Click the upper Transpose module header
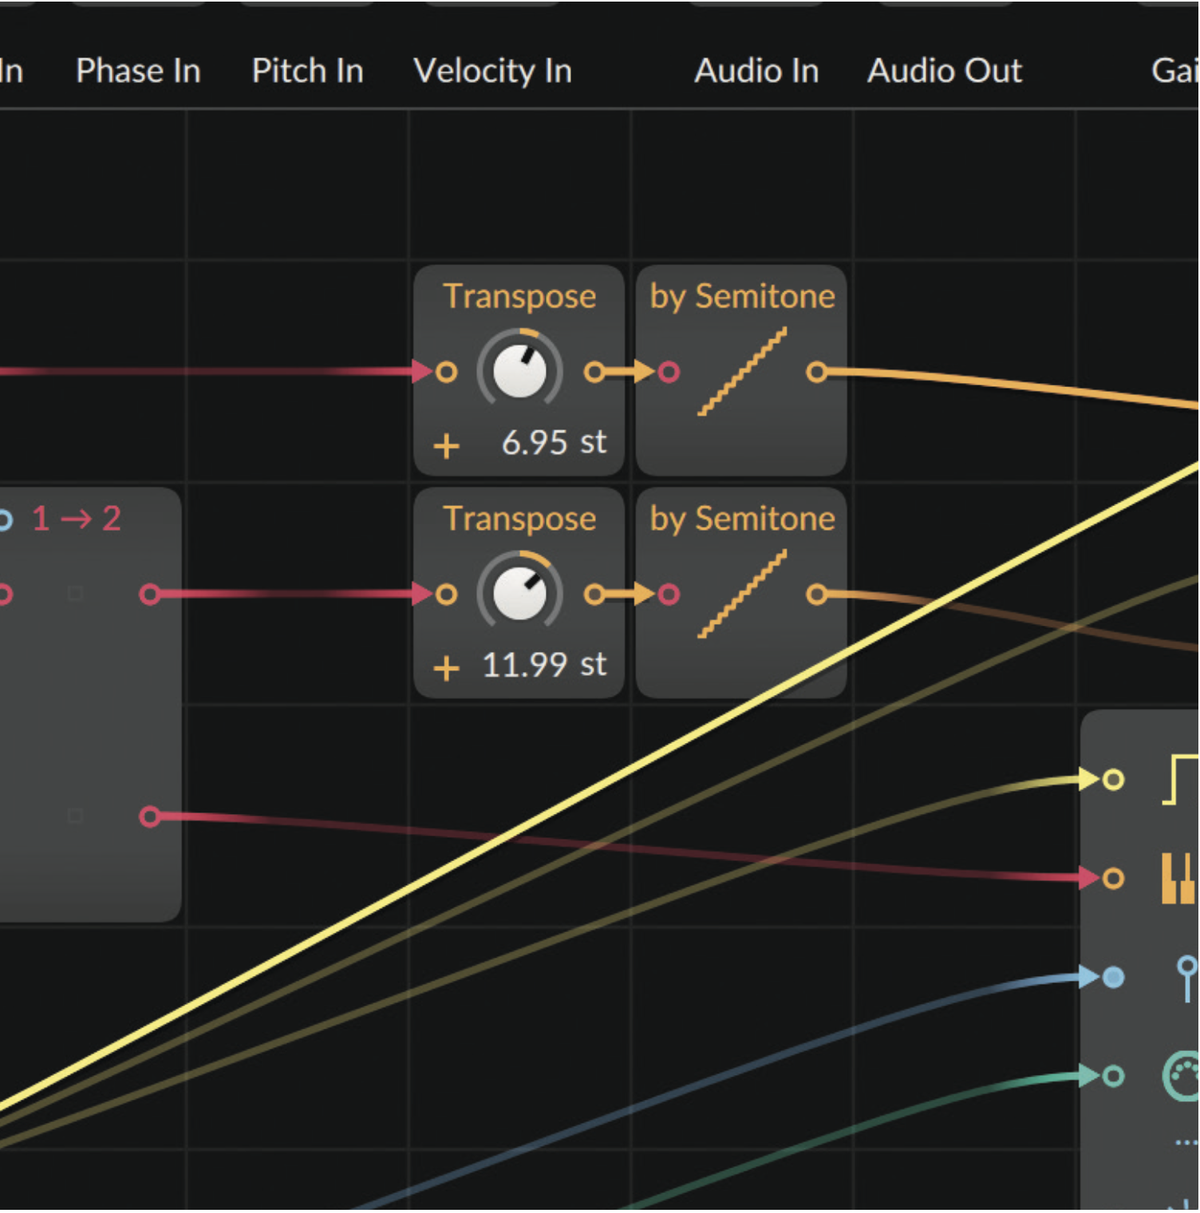 click(x=519, y=296)
